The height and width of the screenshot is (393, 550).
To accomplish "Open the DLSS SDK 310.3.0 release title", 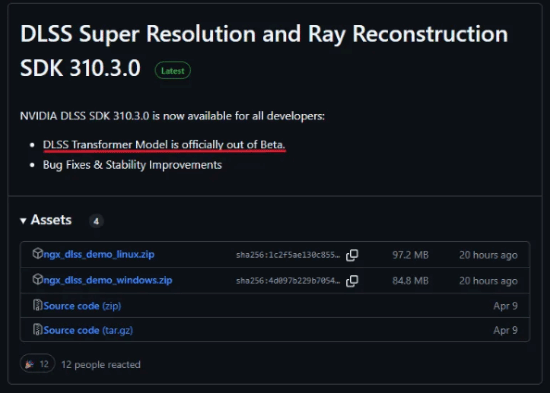I will pyautogui.click(x=264, y=50).
